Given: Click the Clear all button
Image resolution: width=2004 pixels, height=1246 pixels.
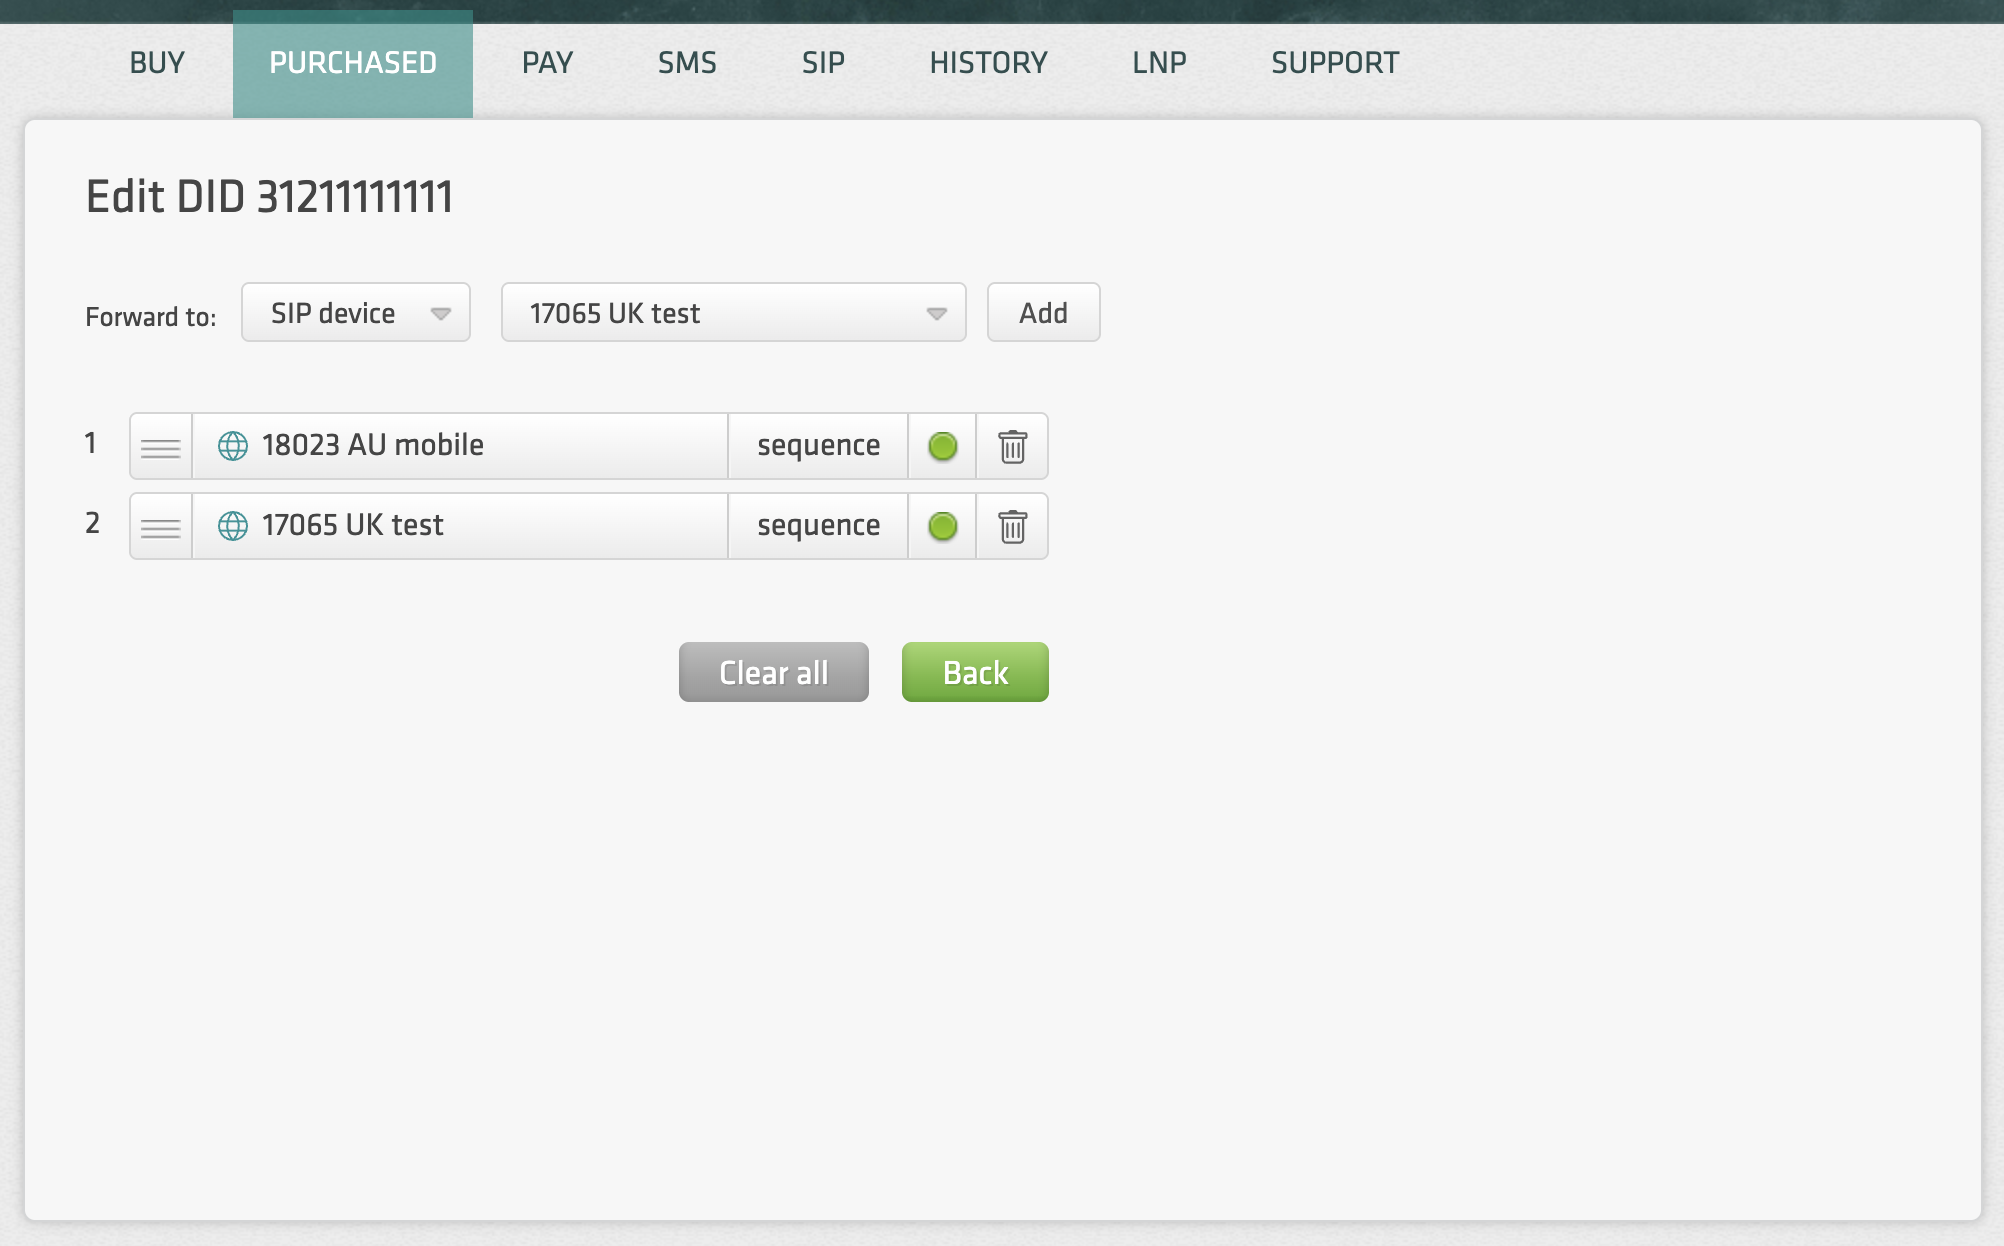Looking at the screenshot, I should (x=773, y=672).
